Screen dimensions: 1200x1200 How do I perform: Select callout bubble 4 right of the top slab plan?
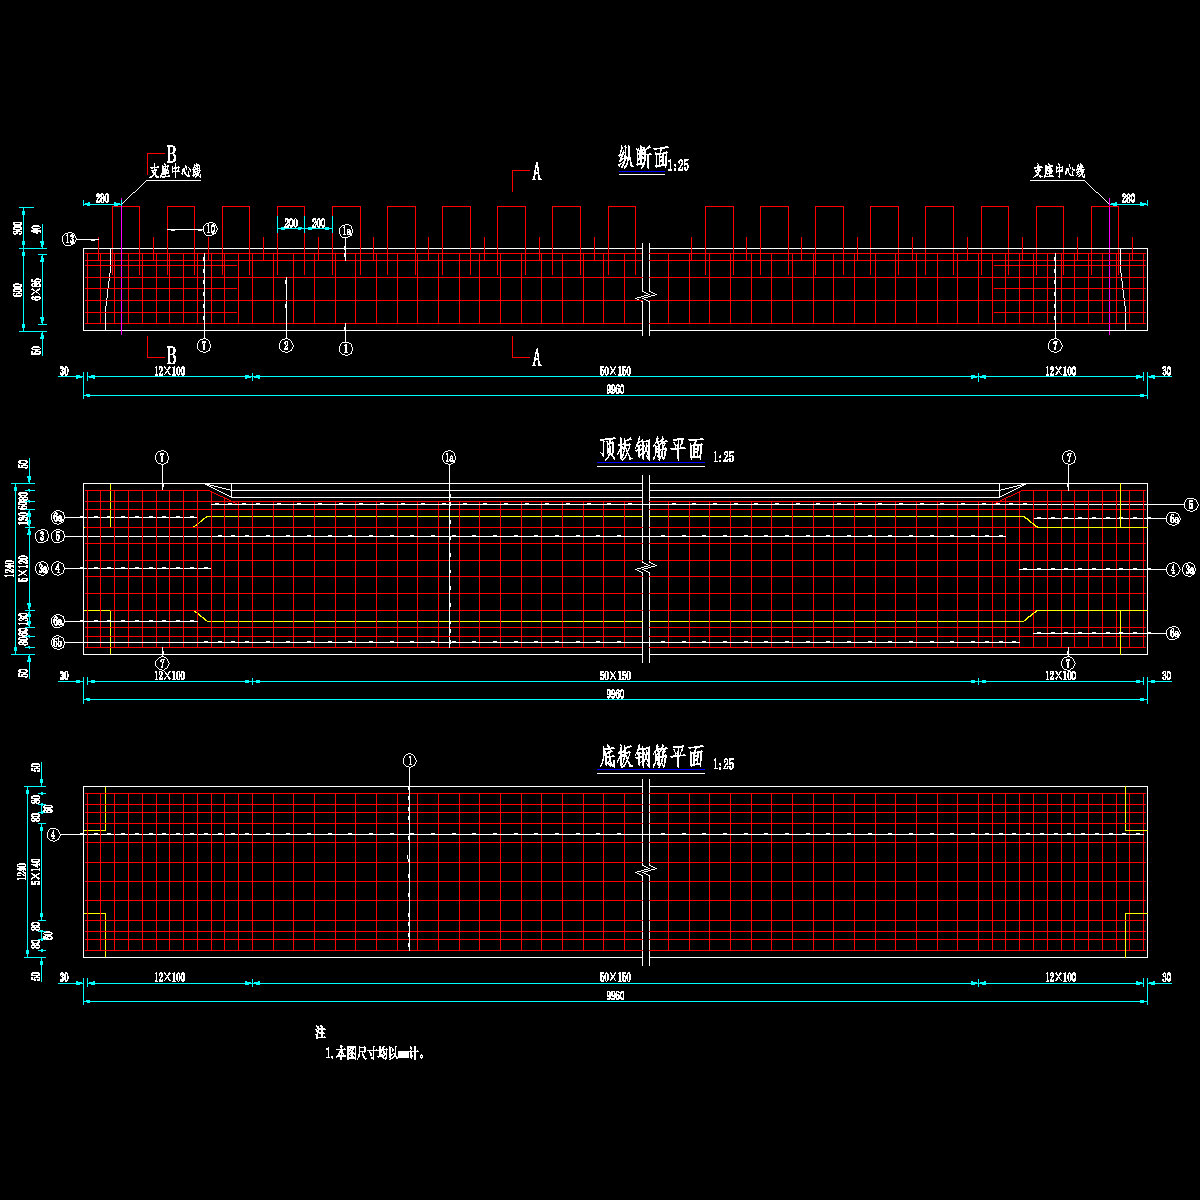tap(1173, 569)
